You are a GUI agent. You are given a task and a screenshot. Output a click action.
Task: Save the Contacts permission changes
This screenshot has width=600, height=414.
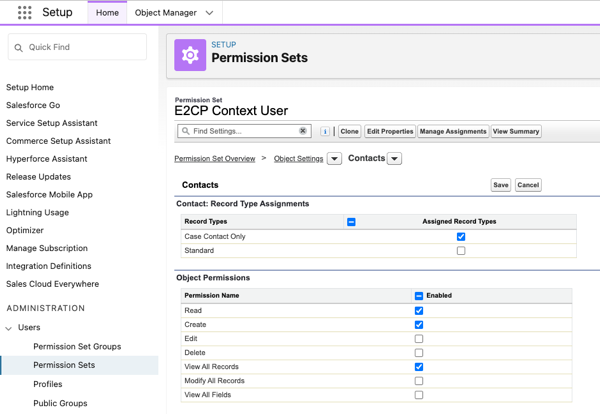click(501, 185)
